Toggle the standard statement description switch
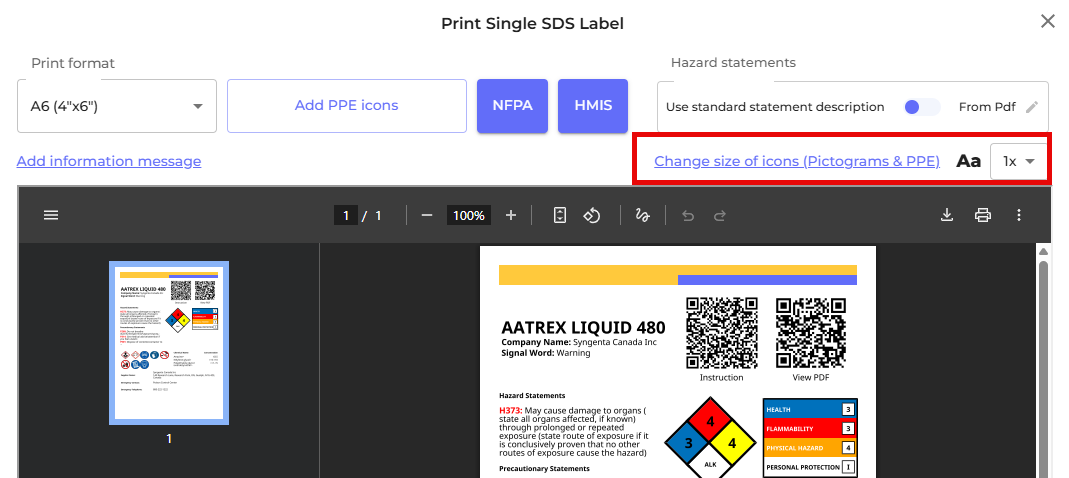Image resolution: width=1069 pixels, height=478 pixels. [x=921, y=107]
